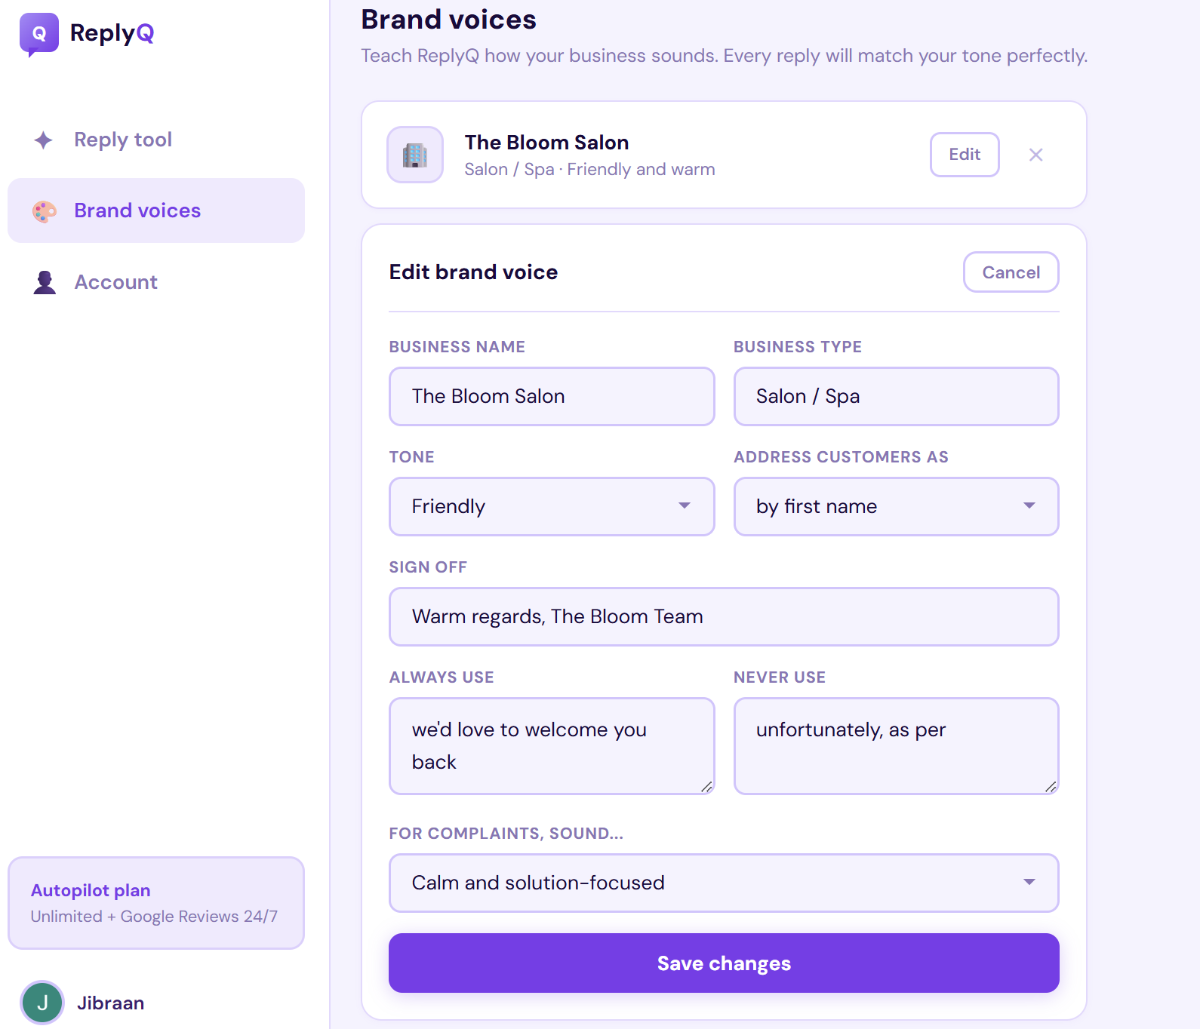
Task: Click Edit on The Bloom Salon
Action: click(x=964, y=155)
